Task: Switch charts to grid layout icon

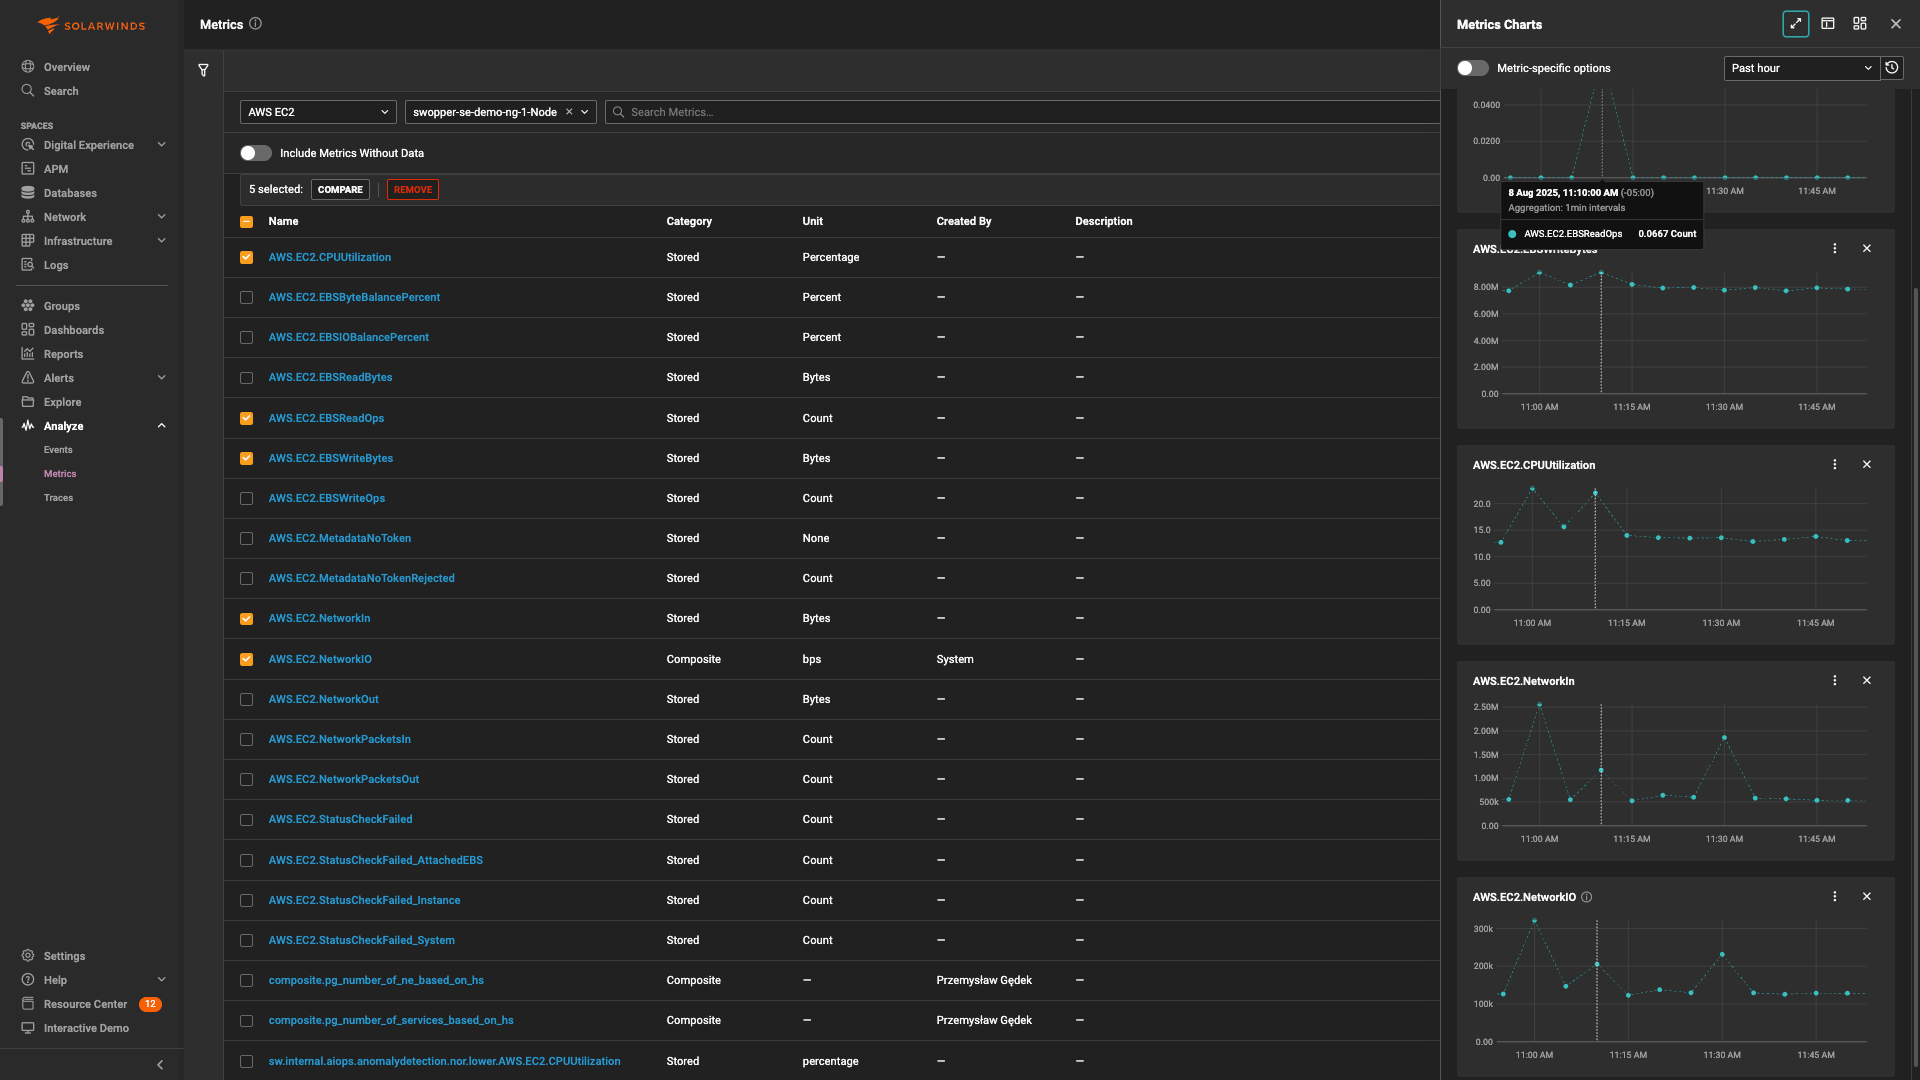Action: pyautogui.click(x=1859, y=24)
